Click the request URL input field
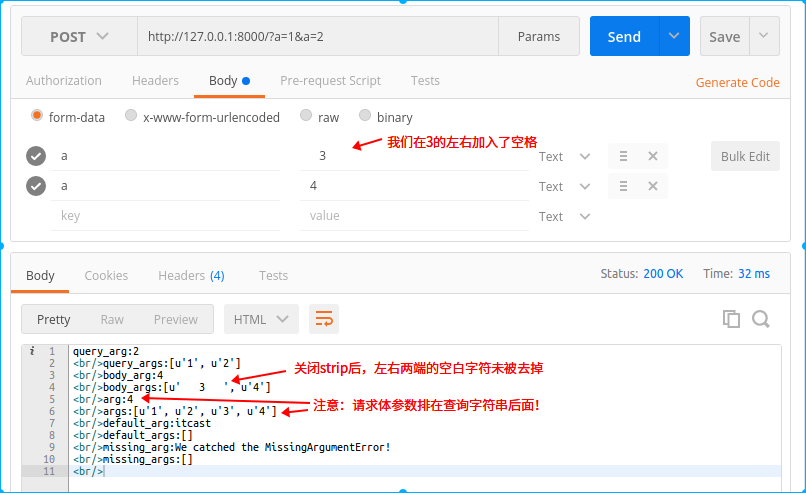This screenshot has height=493, width=806. (x=318, y=37)
